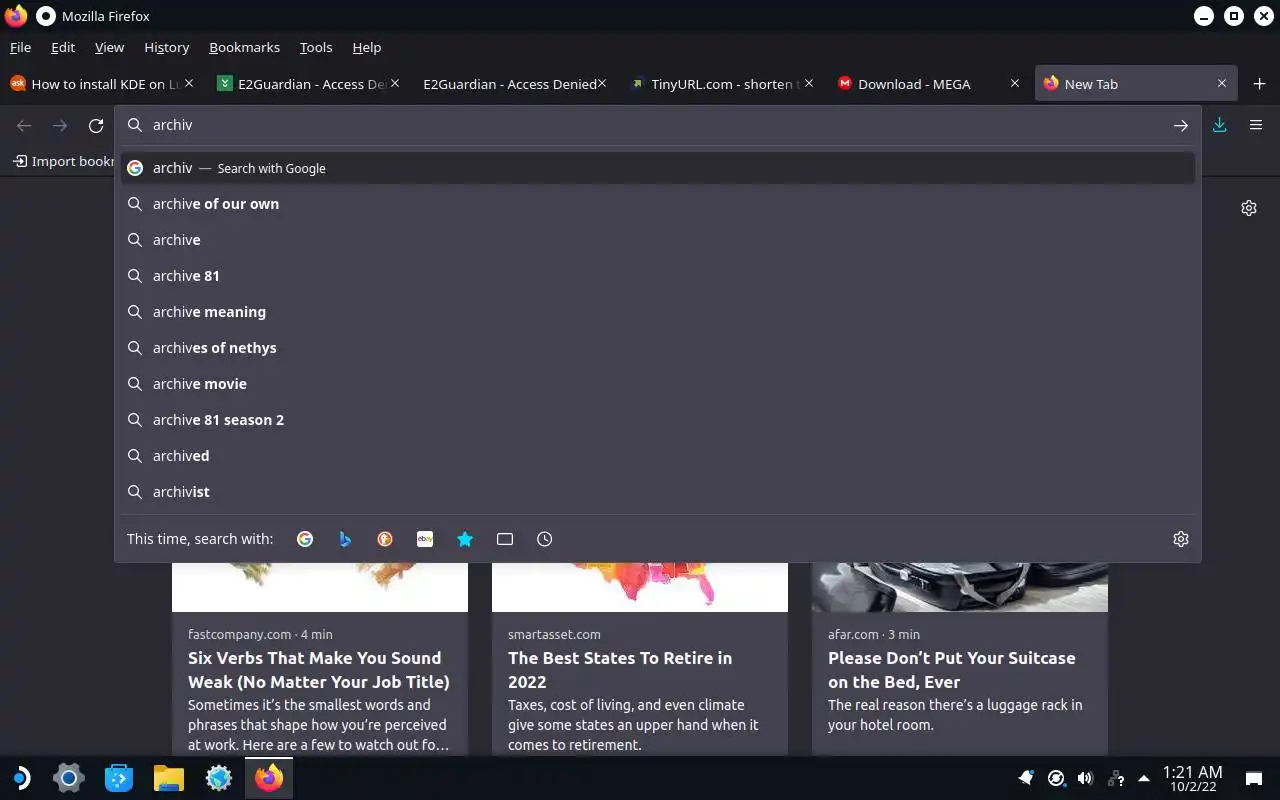
Task: Open the Edit menu
Action: (63, 47)
